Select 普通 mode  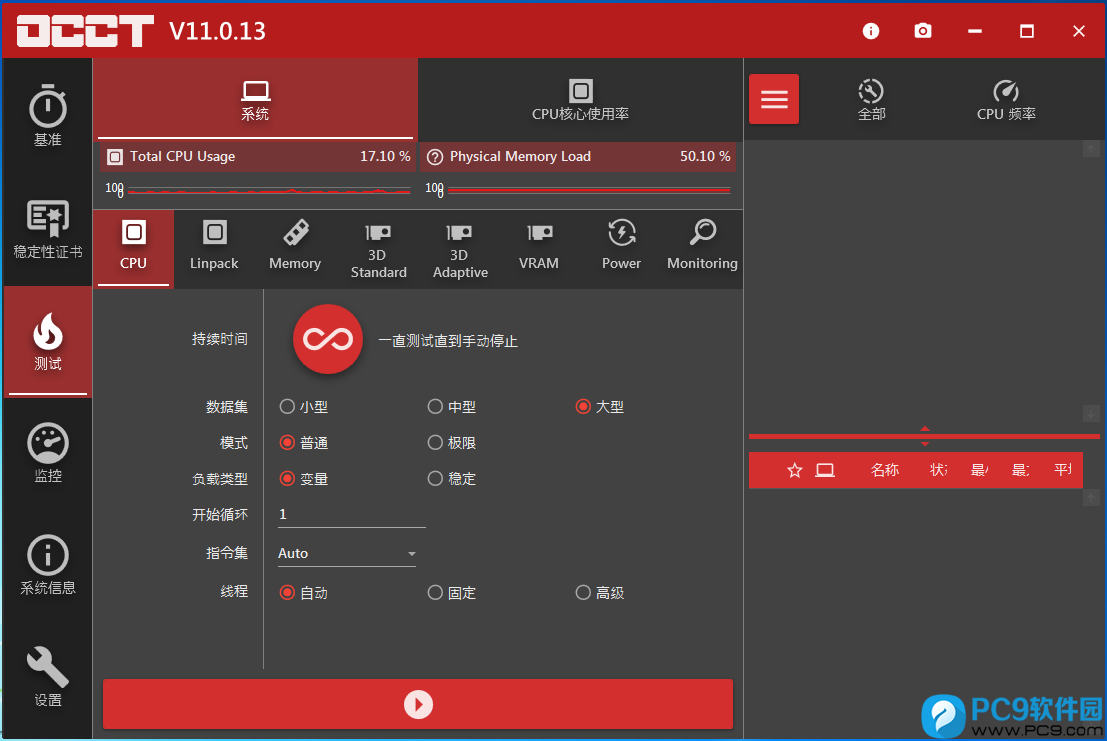tap(304, 442)
